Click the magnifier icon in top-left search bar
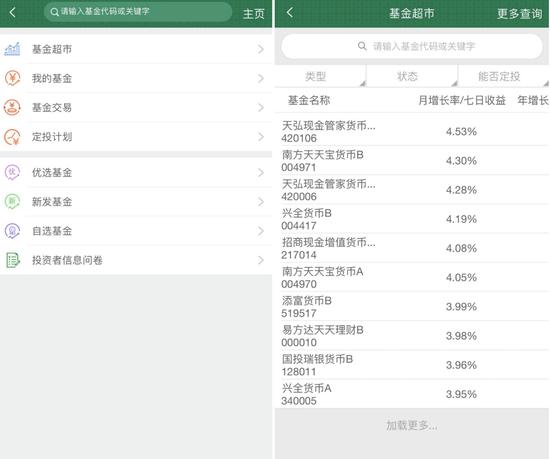The image size is (550, 459). click(x=54, y=12)
